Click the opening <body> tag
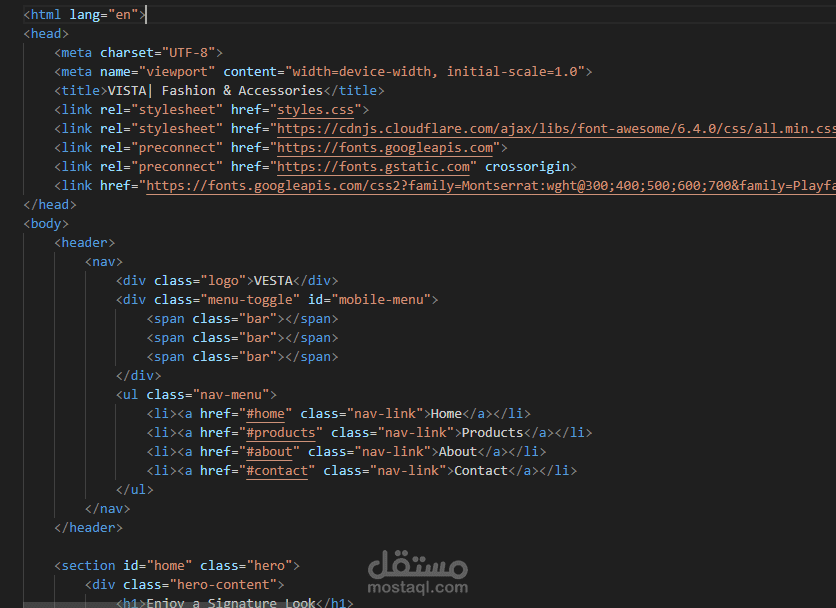Image resolution: width=836 pixels, height=608 pixels. click(x=46, y=224)
